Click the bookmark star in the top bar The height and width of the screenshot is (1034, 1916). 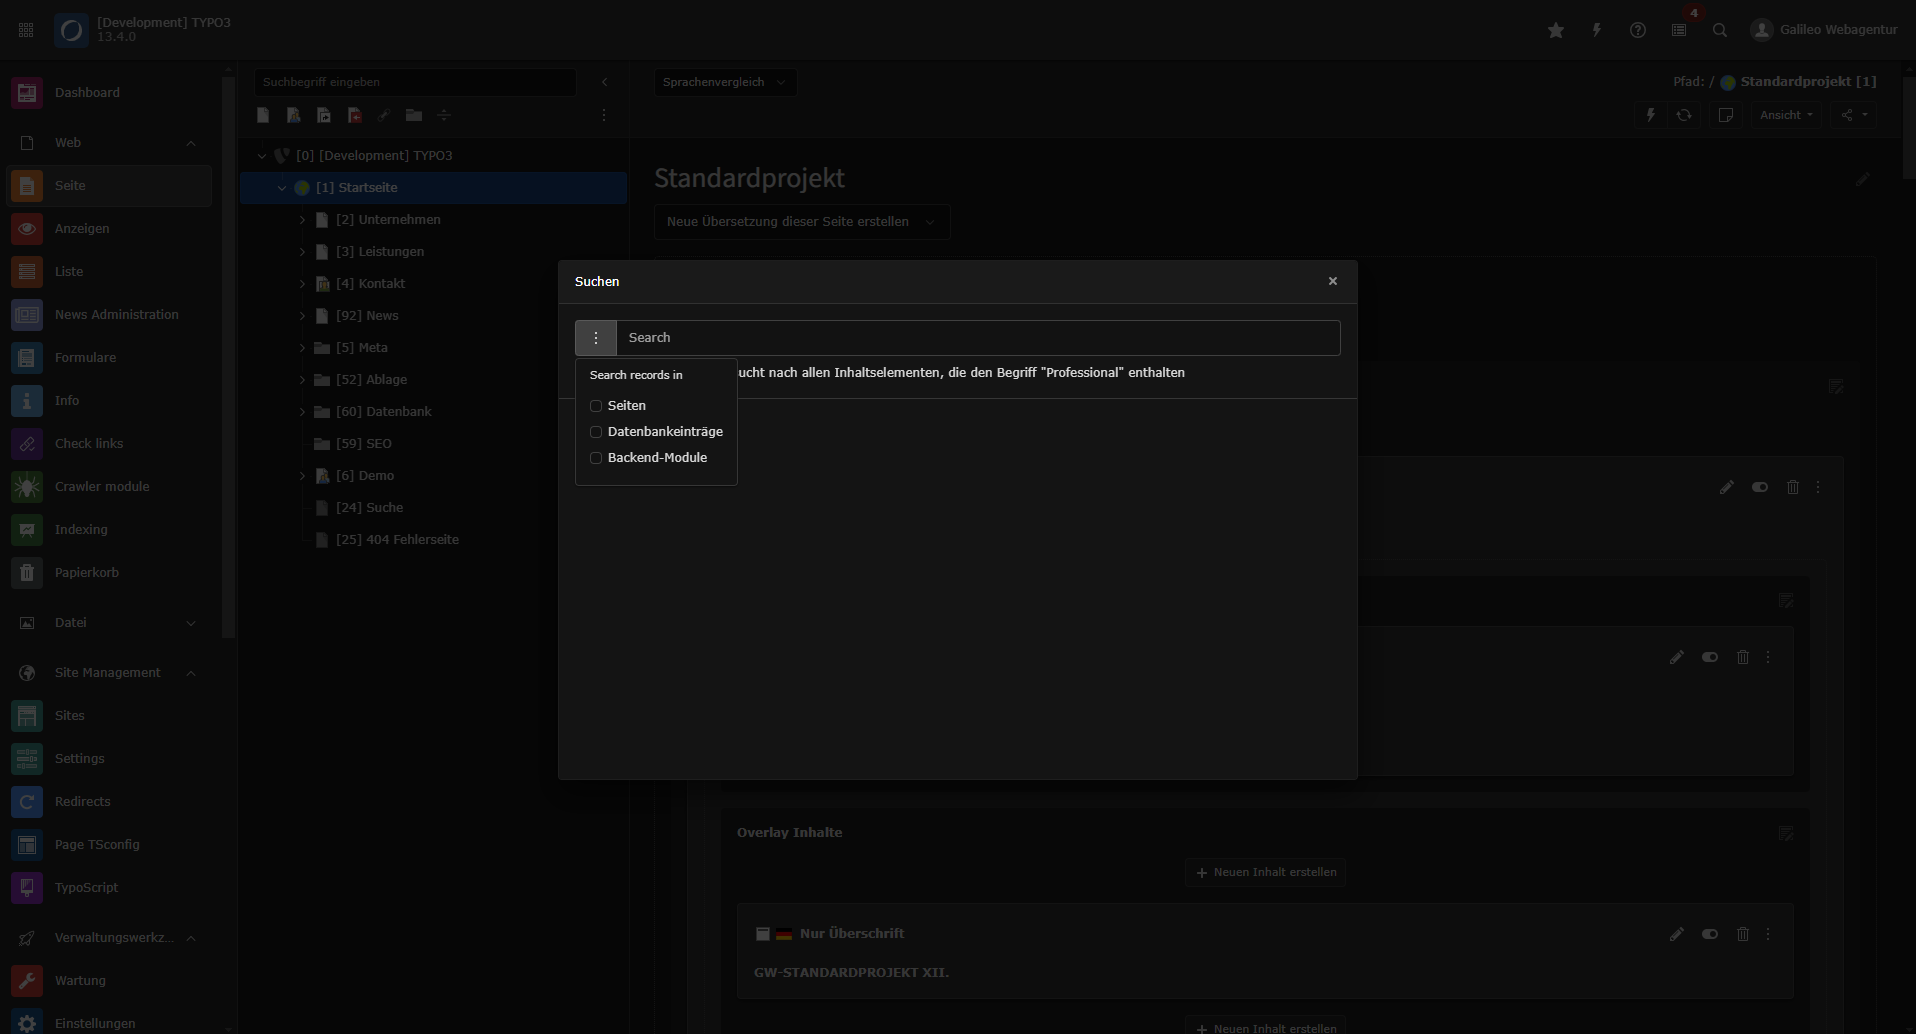[1555, 30]
